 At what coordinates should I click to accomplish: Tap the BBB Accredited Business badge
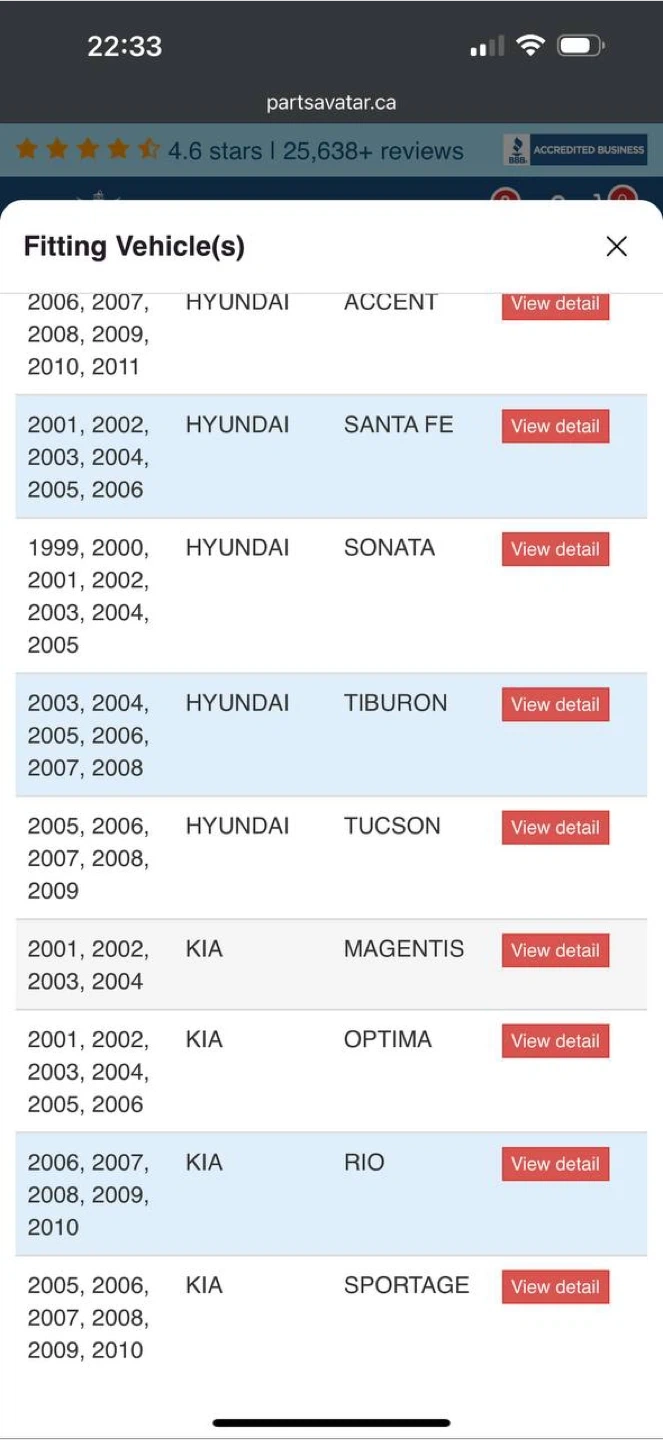click(575, 150)
